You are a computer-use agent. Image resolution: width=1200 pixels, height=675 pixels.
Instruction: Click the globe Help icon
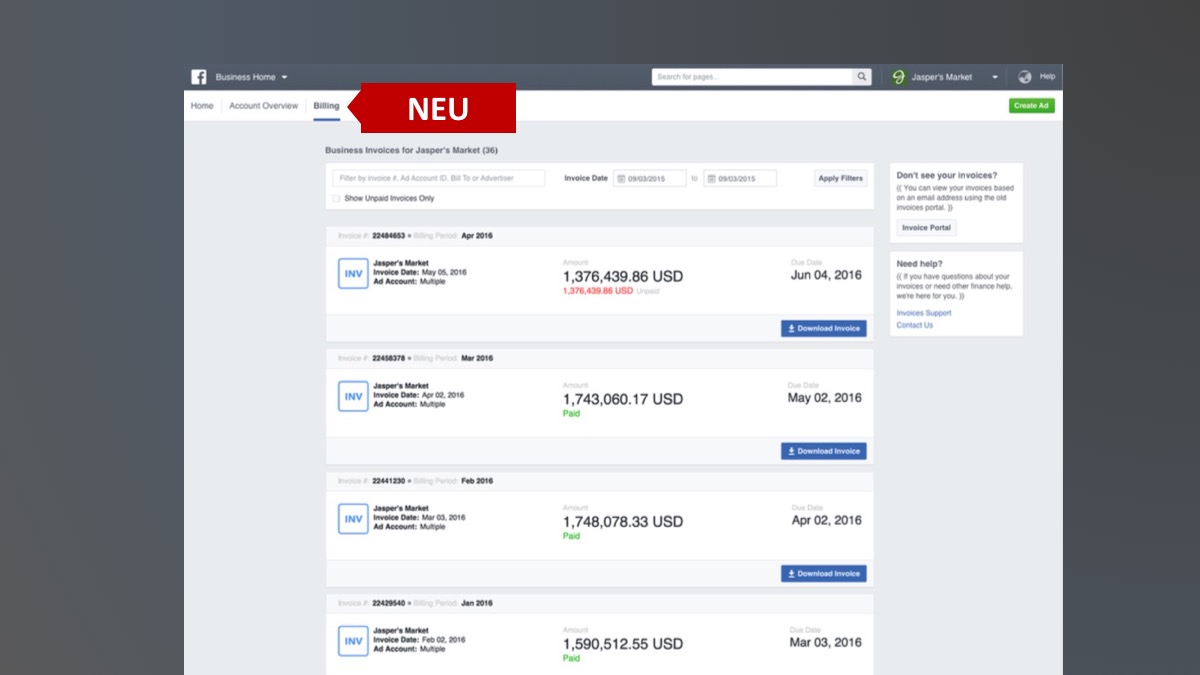1025,77
